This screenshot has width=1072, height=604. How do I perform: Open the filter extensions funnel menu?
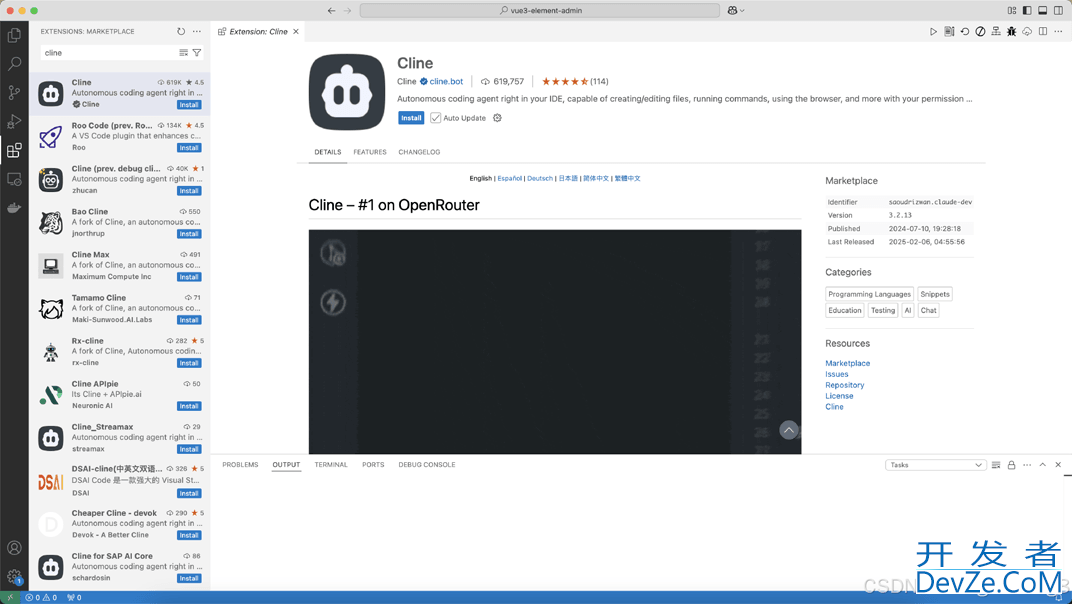coord(197,53)
